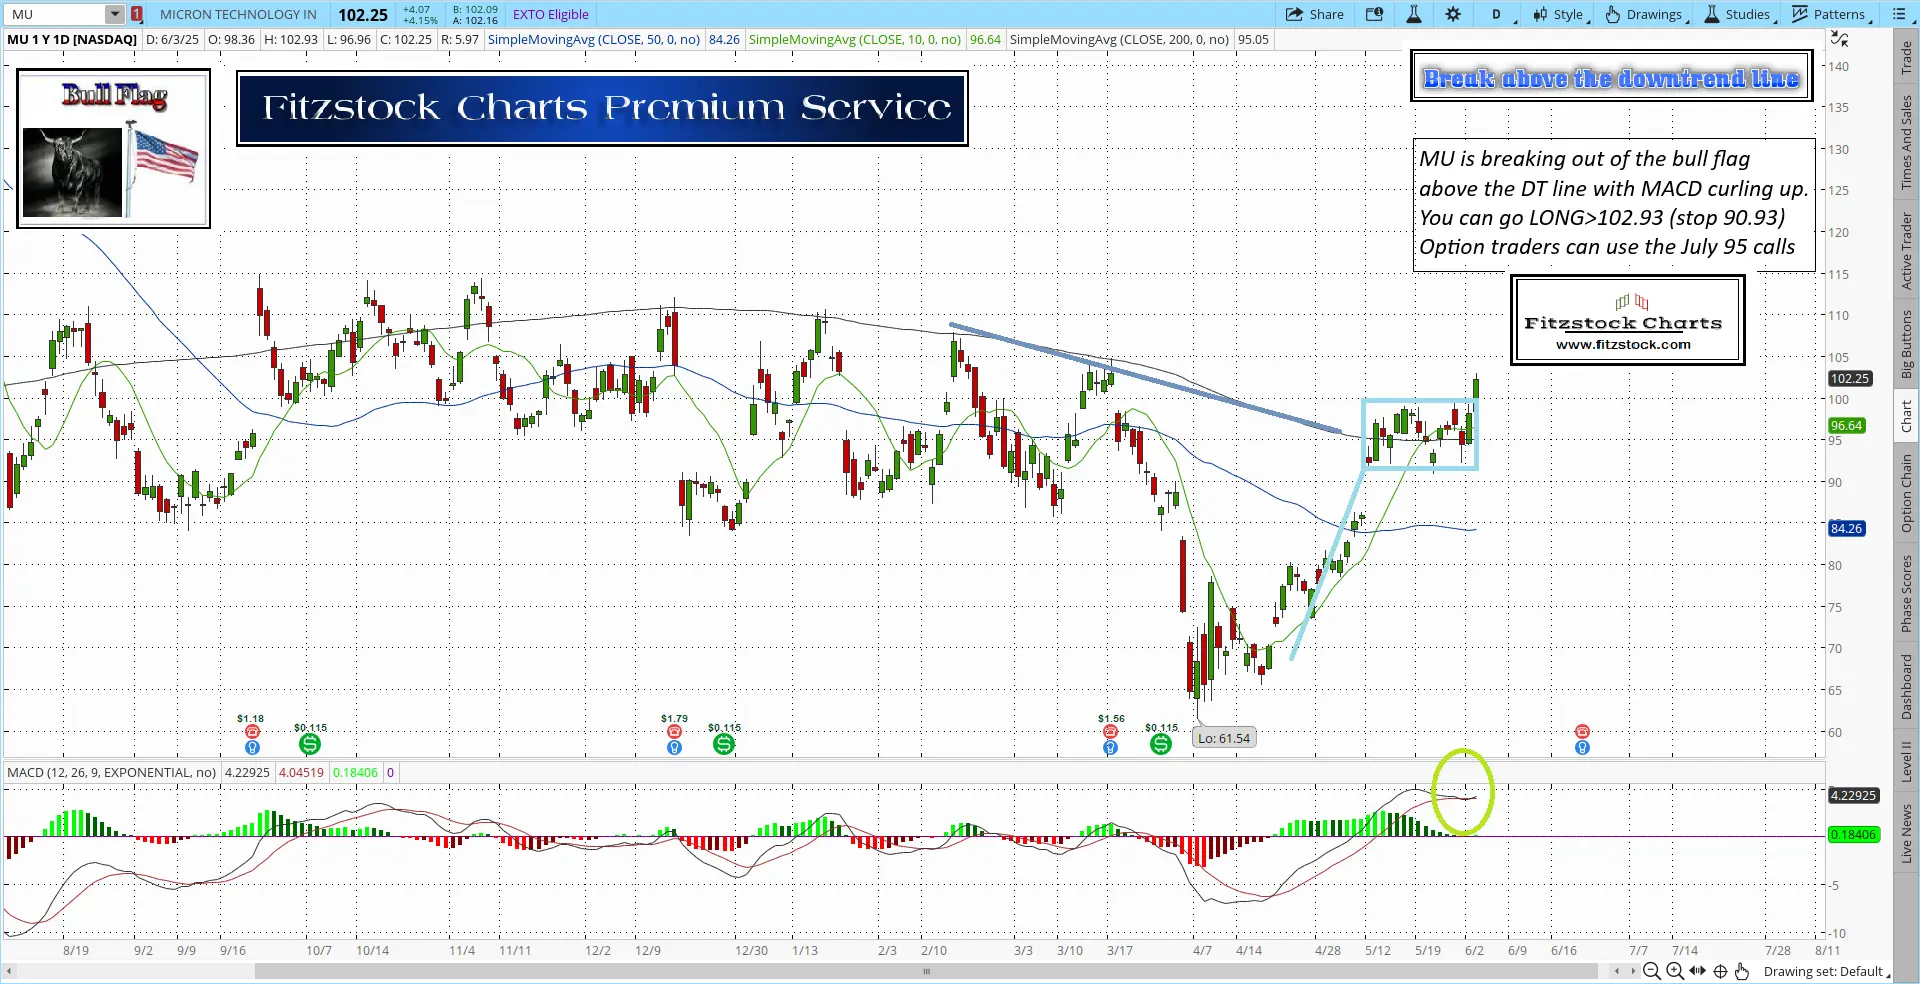Click the zoom out magnifier icon
This screenshot has width=1920, height=984.
click(x=1652, y=971)
